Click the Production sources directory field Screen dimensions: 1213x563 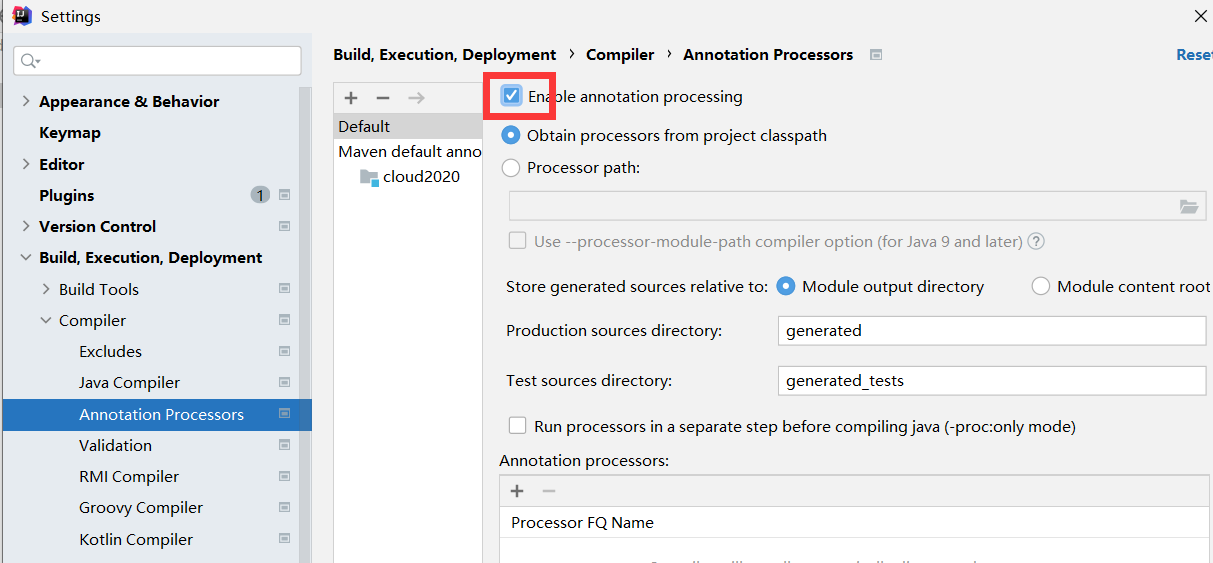(991, 330)
